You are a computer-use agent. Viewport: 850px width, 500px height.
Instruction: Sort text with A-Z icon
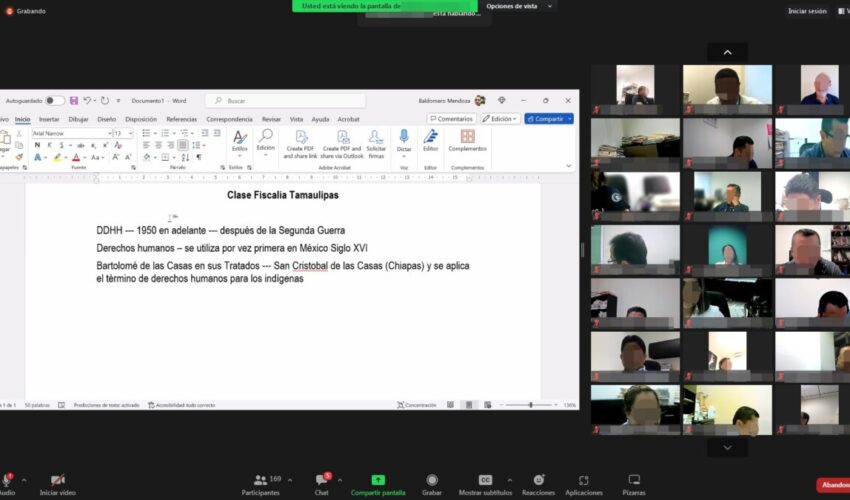[x=185, y=157]
